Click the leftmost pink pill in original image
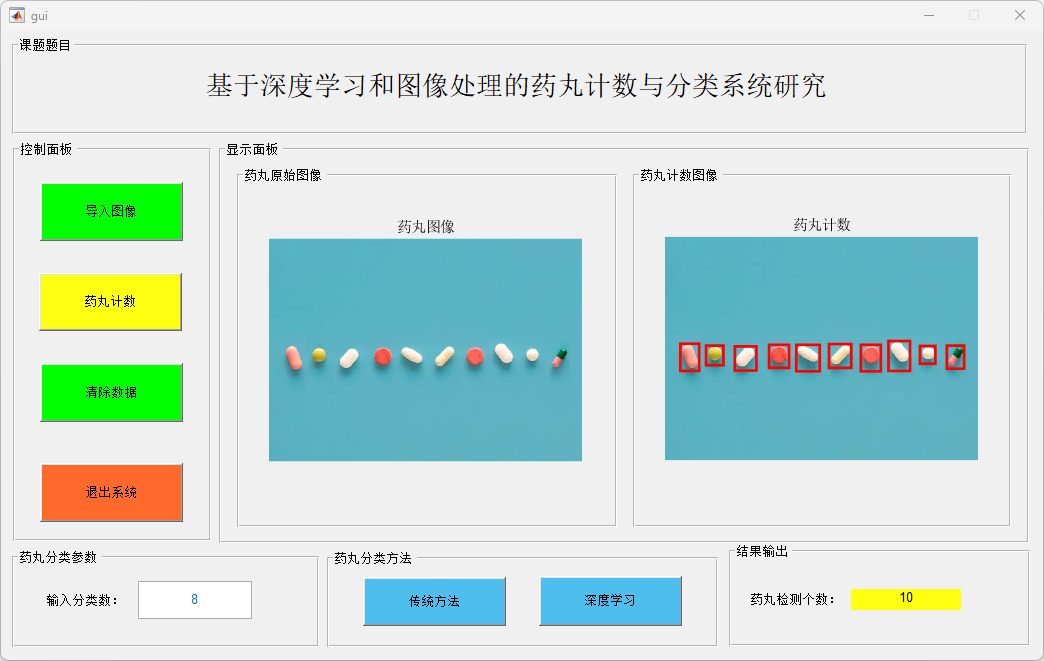This screenshot has width=1044, height=661. click(x=293, y=358)
